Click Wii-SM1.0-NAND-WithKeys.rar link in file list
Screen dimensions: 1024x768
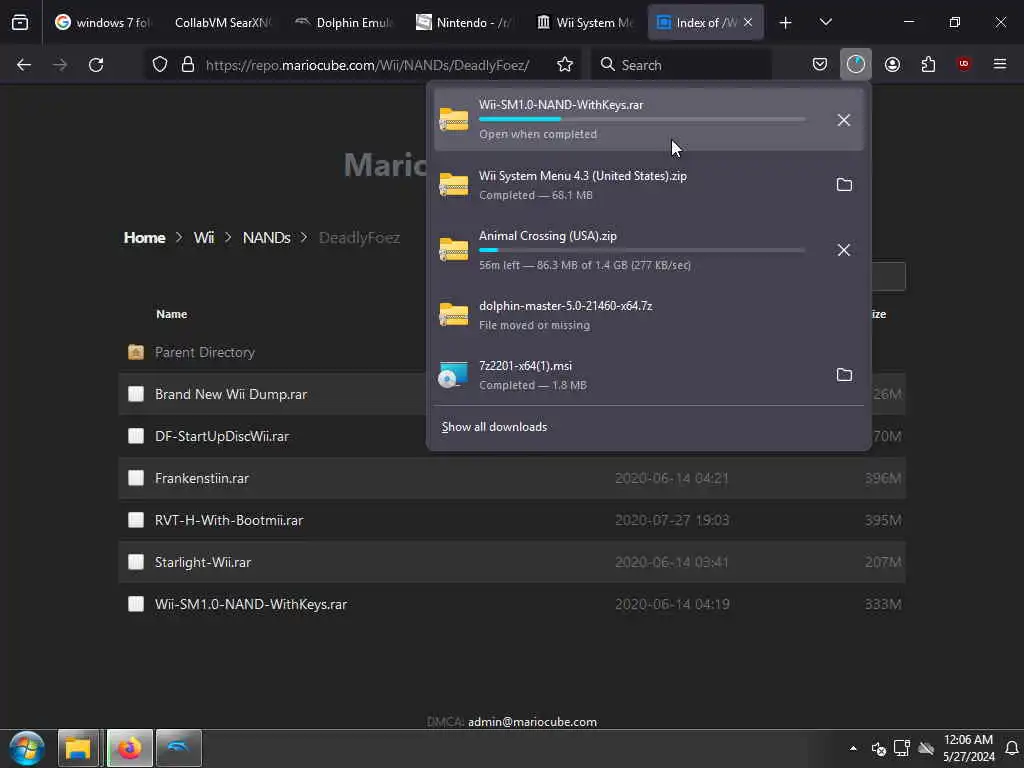click(251, 605)
